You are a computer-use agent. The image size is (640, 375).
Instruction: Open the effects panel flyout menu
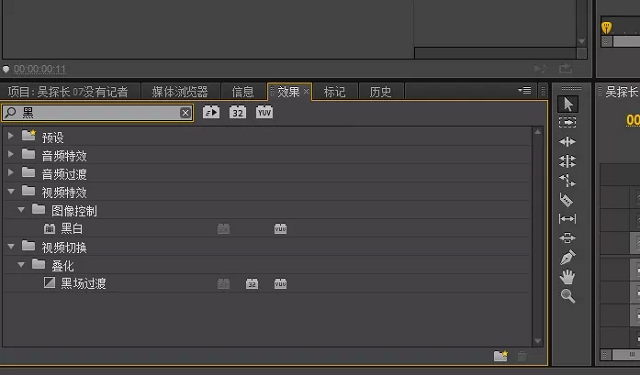point(524,90)
